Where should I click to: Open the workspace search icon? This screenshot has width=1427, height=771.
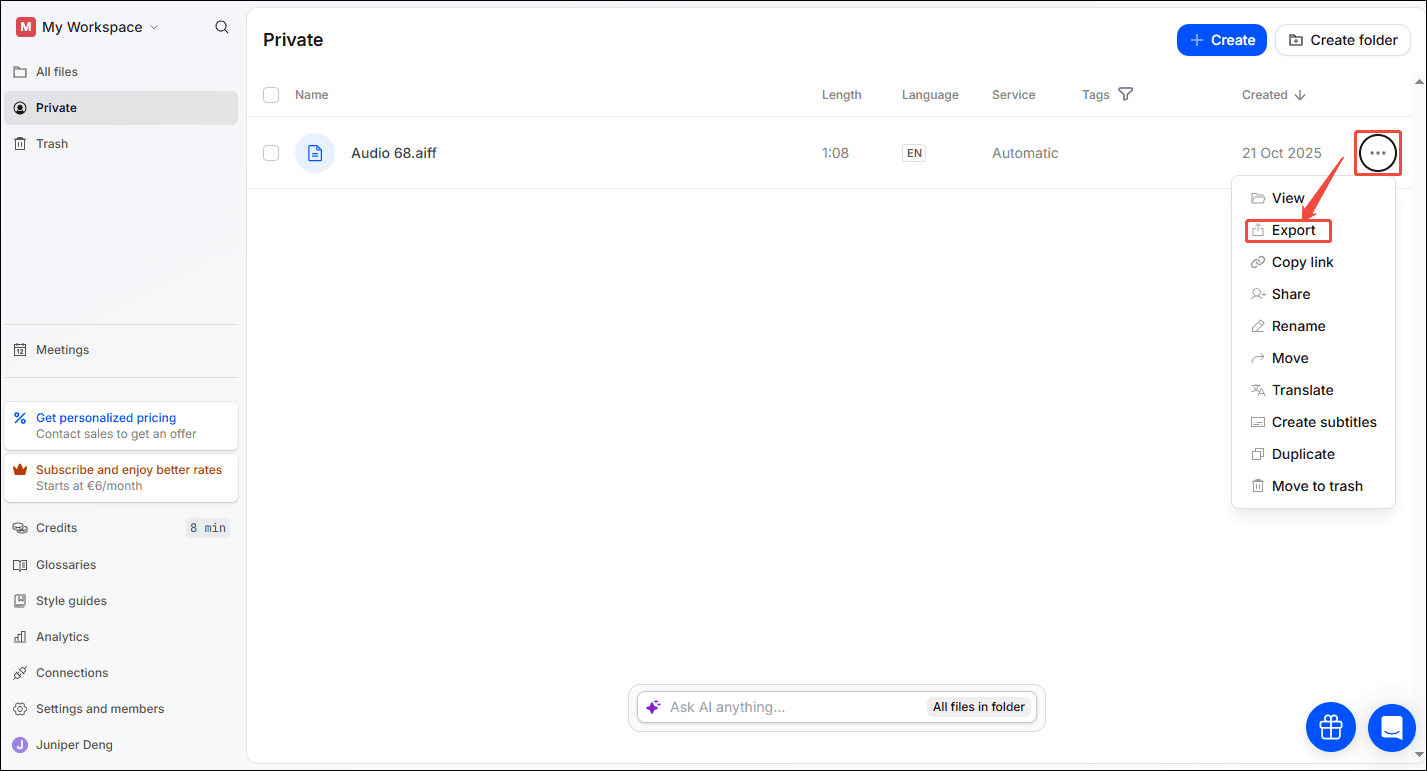point(222,27)
